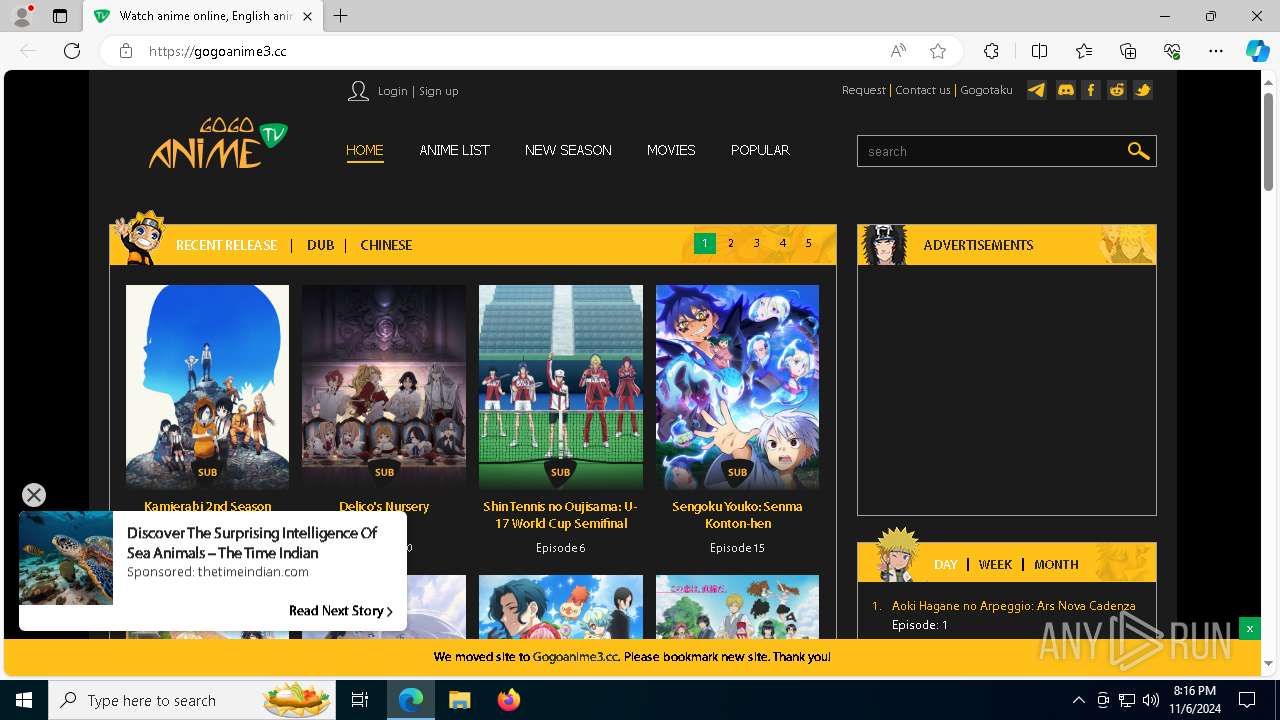The image size is (1280, 720).
Task: Open Kamierabi 2nd Season thumbnail
Action: coord(207,387)
